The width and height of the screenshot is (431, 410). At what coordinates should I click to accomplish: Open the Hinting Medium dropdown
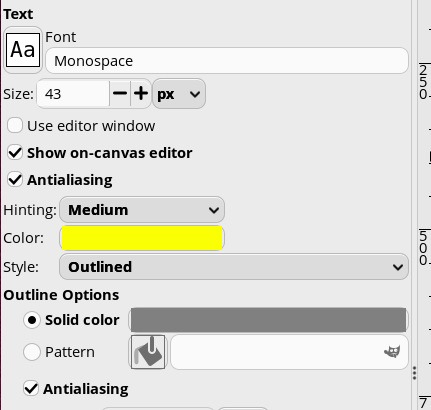(x=142, y=210)
